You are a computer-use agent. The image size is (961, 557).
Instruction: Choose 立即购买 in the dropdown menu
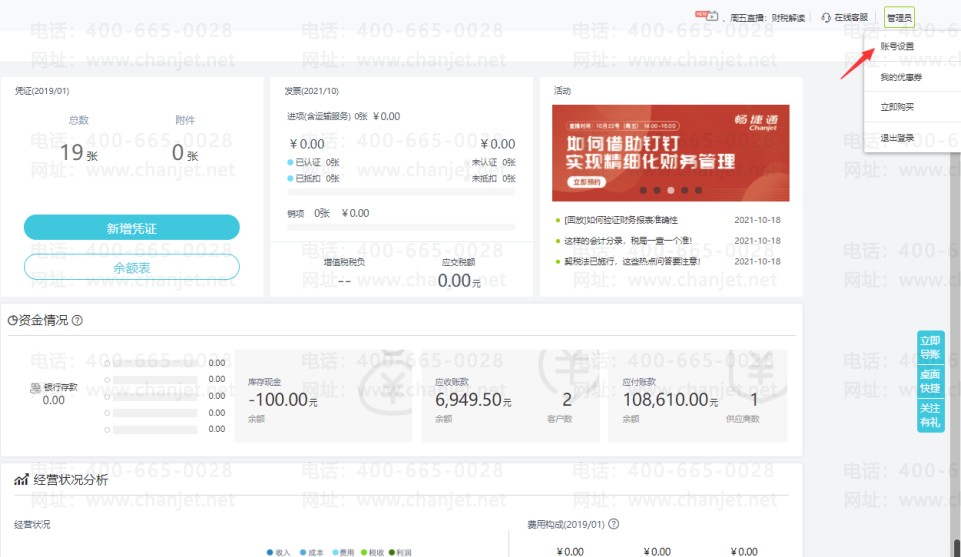[897, 107]
